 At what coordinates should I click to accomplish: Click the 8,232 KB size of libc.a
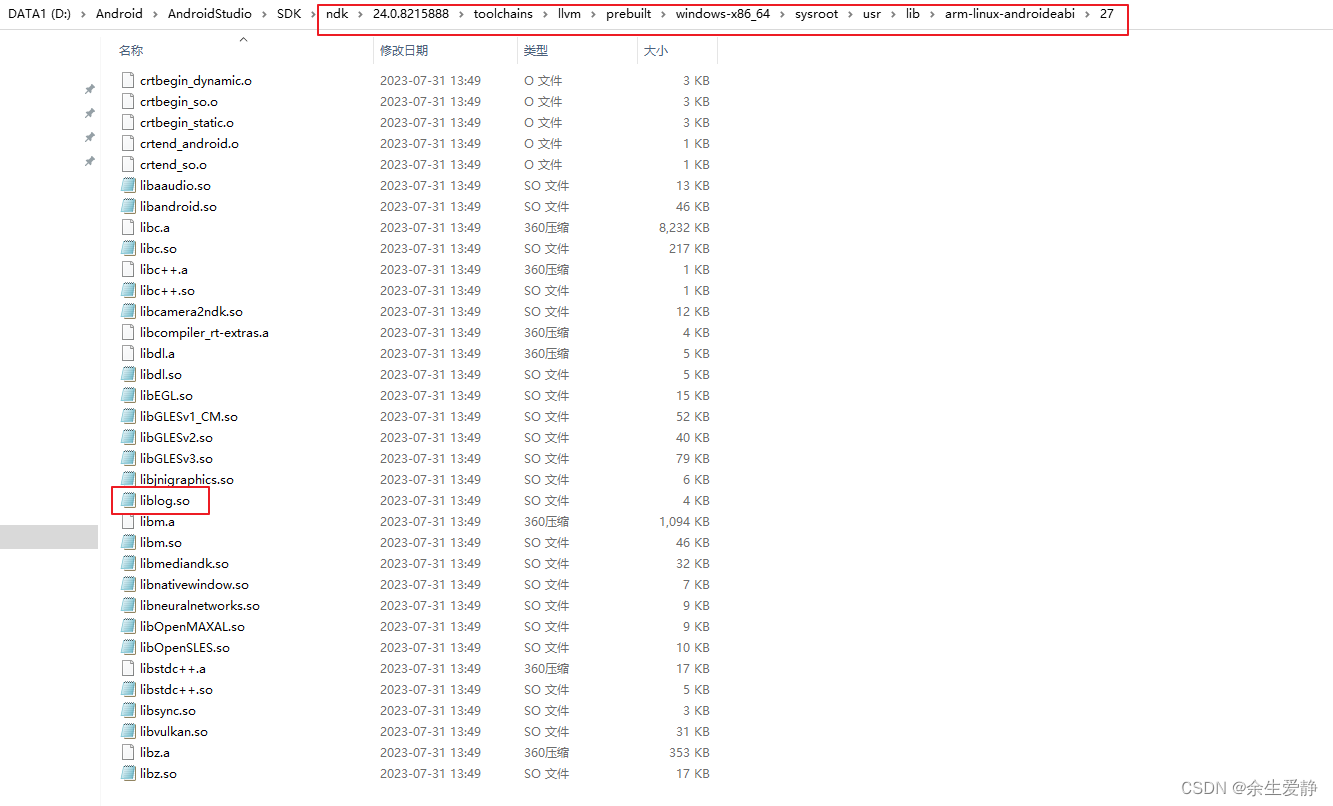click(684, 227)
